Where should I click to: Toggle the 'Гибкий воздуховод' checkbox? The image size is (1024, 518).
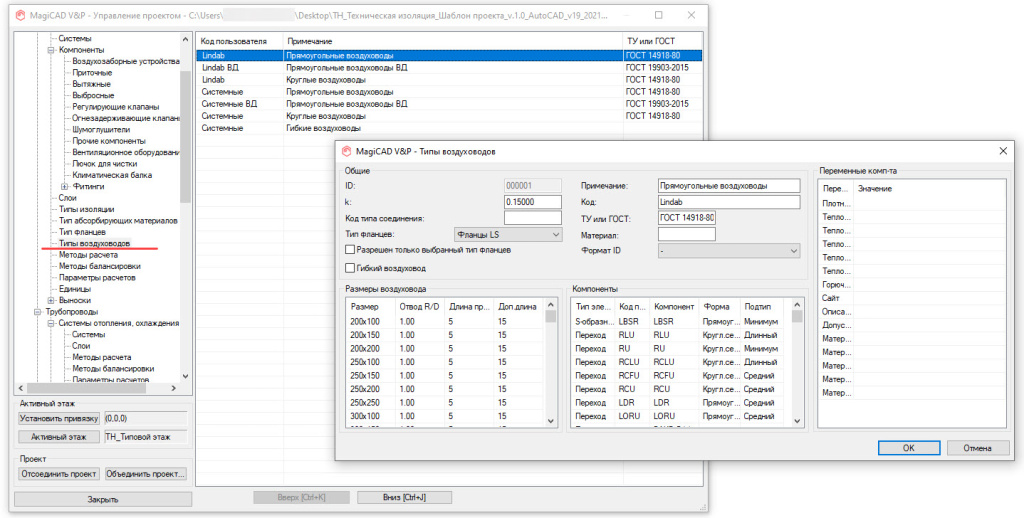tap(349, 268)
